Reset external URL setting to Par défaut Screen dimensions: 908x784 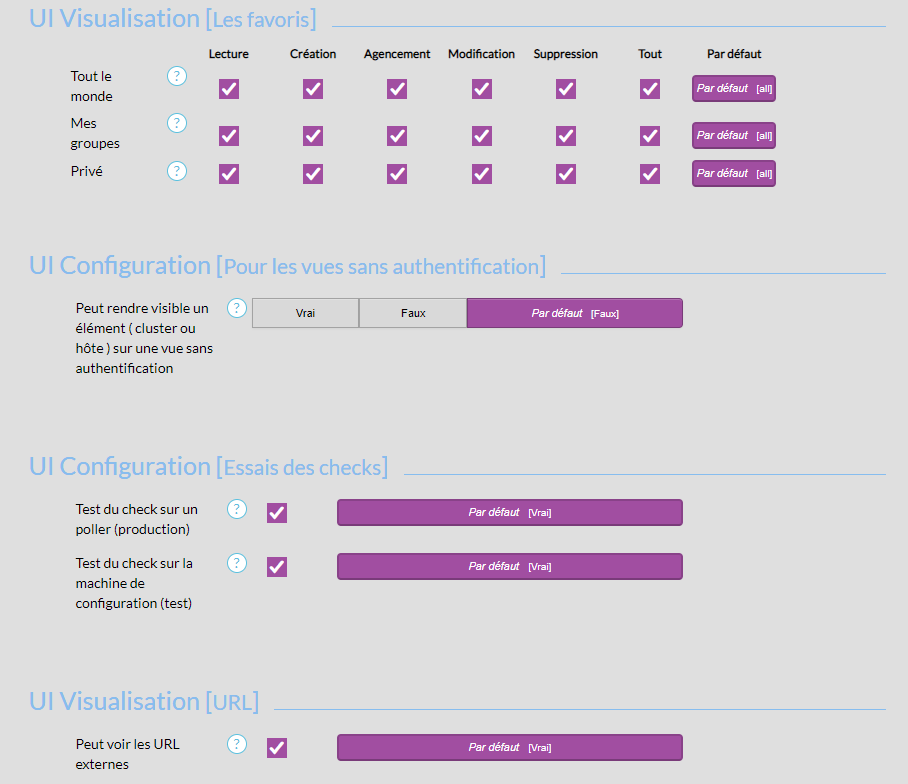coord(509,747)
